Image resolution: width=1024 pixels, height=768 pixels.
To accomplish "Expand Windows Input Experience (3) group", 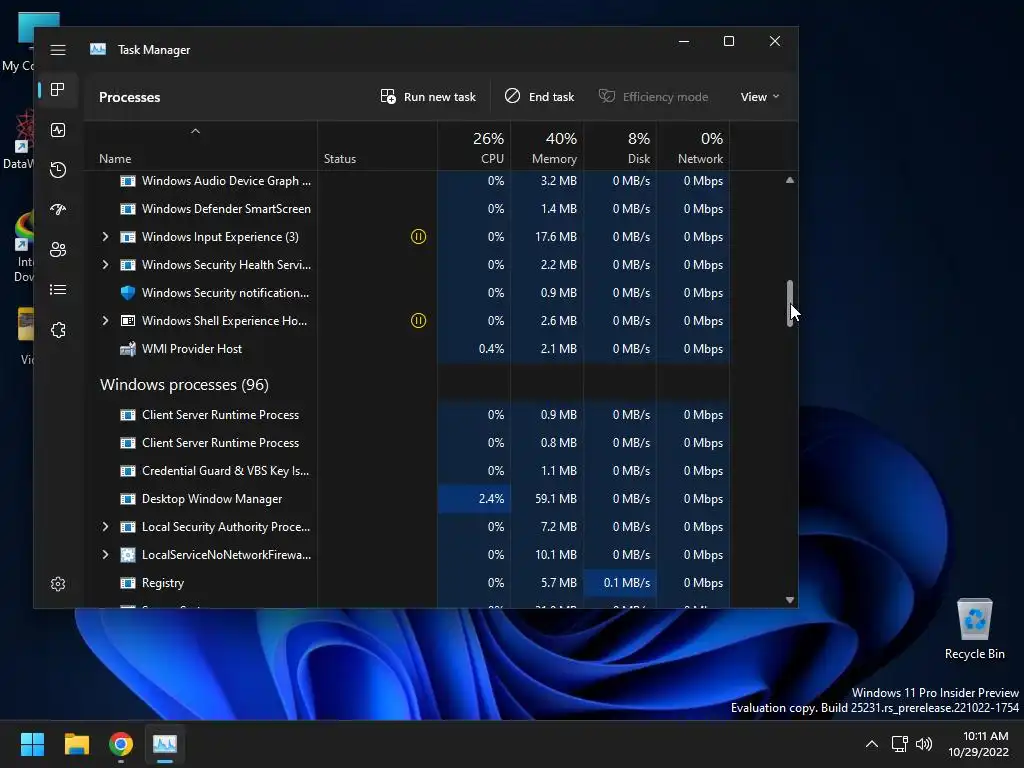I will point(105,236).
